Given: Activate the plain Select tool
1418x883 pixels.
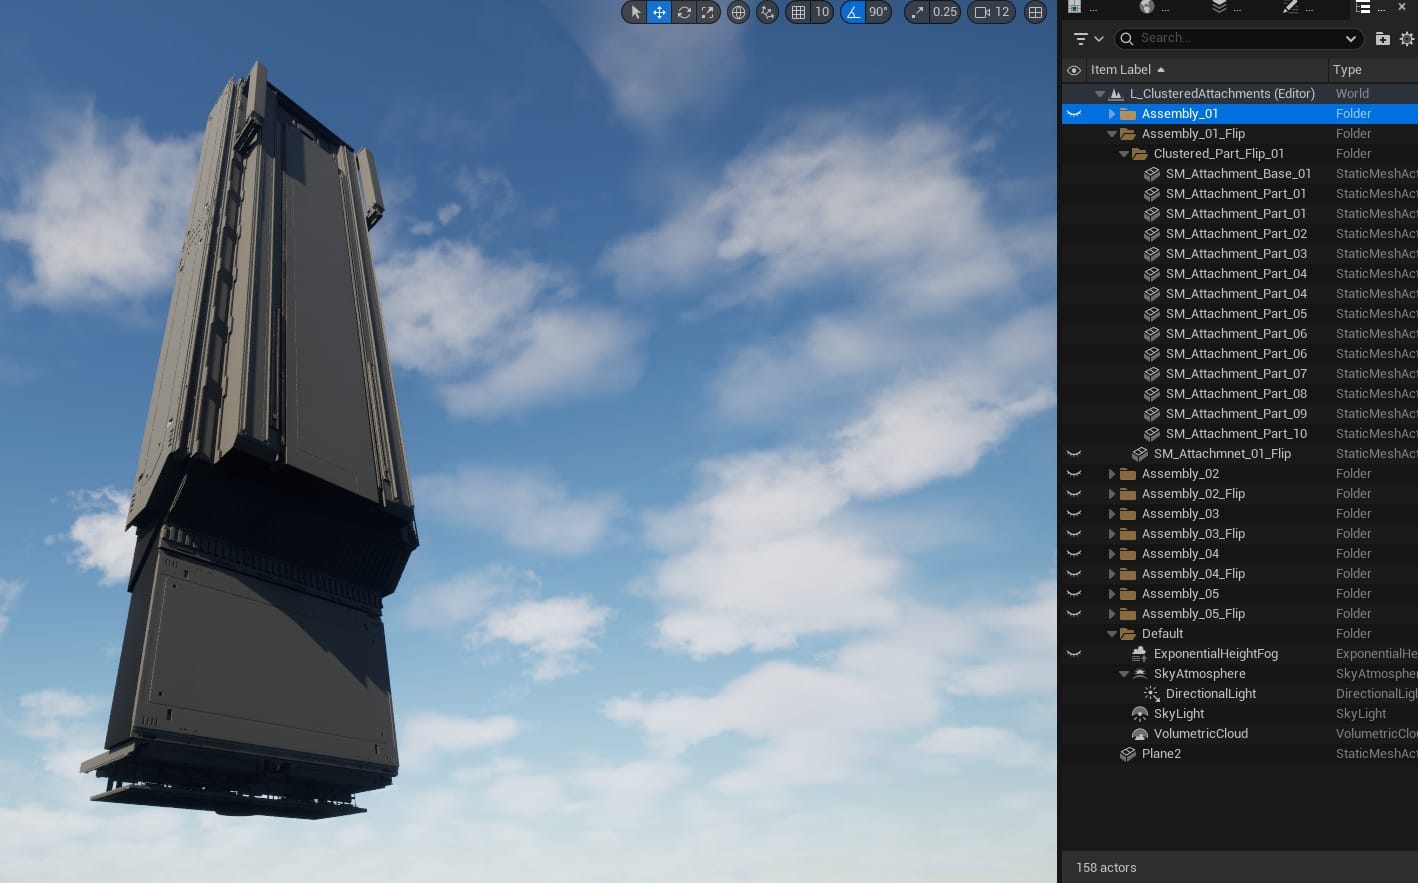Looking at the screenshot, I should pyautogui.click(x=635, y=12).
